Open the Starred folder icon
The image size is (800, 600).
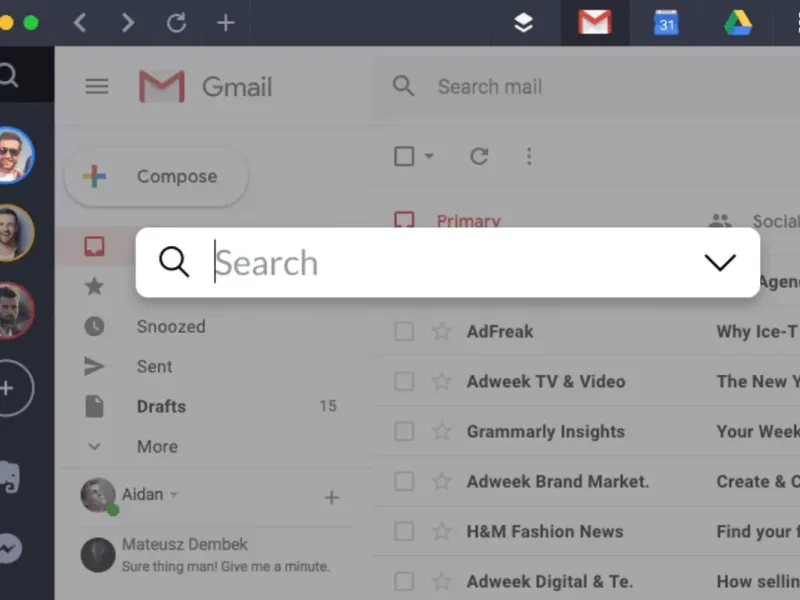click(94, 286)
